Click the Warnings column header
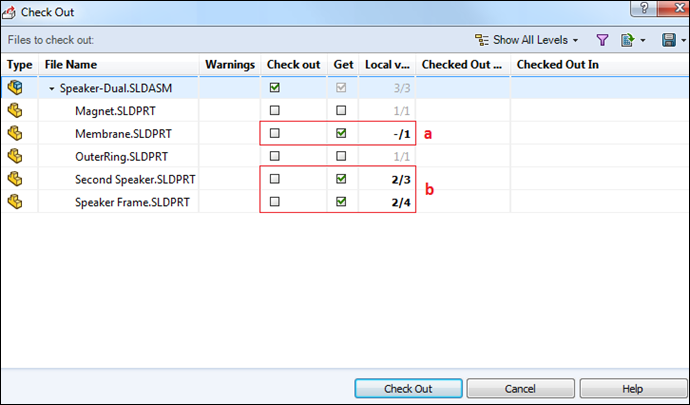 pos(230,64)
